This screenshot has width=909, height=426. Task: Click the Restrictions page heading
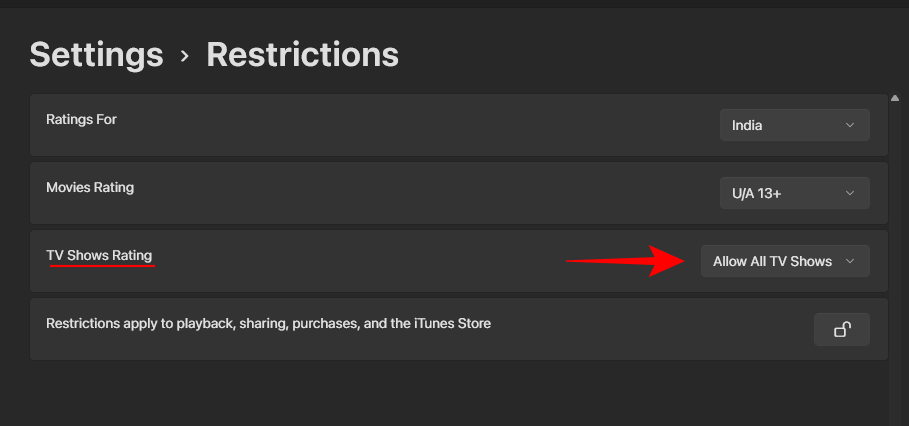[302, 54]
